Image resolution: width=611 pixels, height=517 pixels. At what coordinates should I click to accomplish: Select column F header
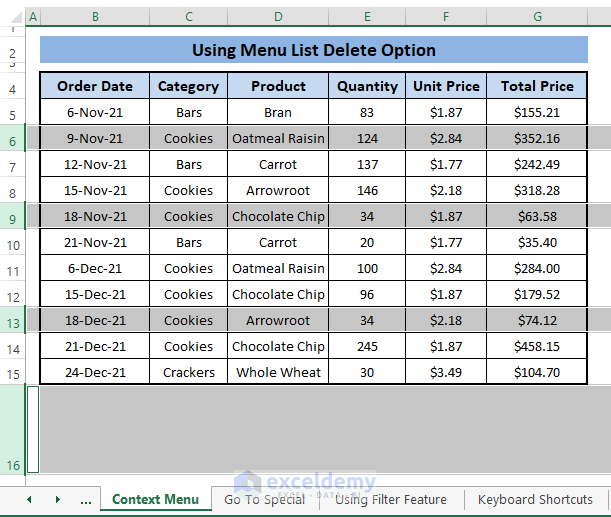coord(446,17)
